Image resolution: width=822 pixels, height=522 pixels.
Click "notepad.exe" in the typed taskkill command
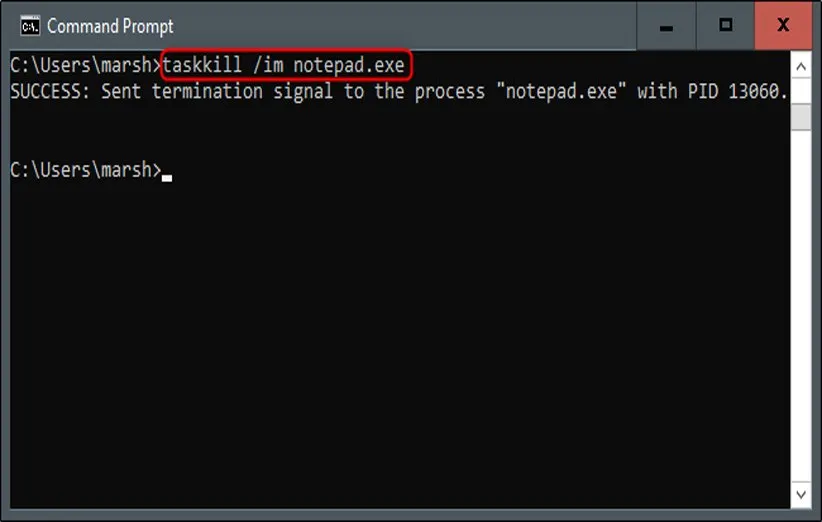tap(348, 65)
